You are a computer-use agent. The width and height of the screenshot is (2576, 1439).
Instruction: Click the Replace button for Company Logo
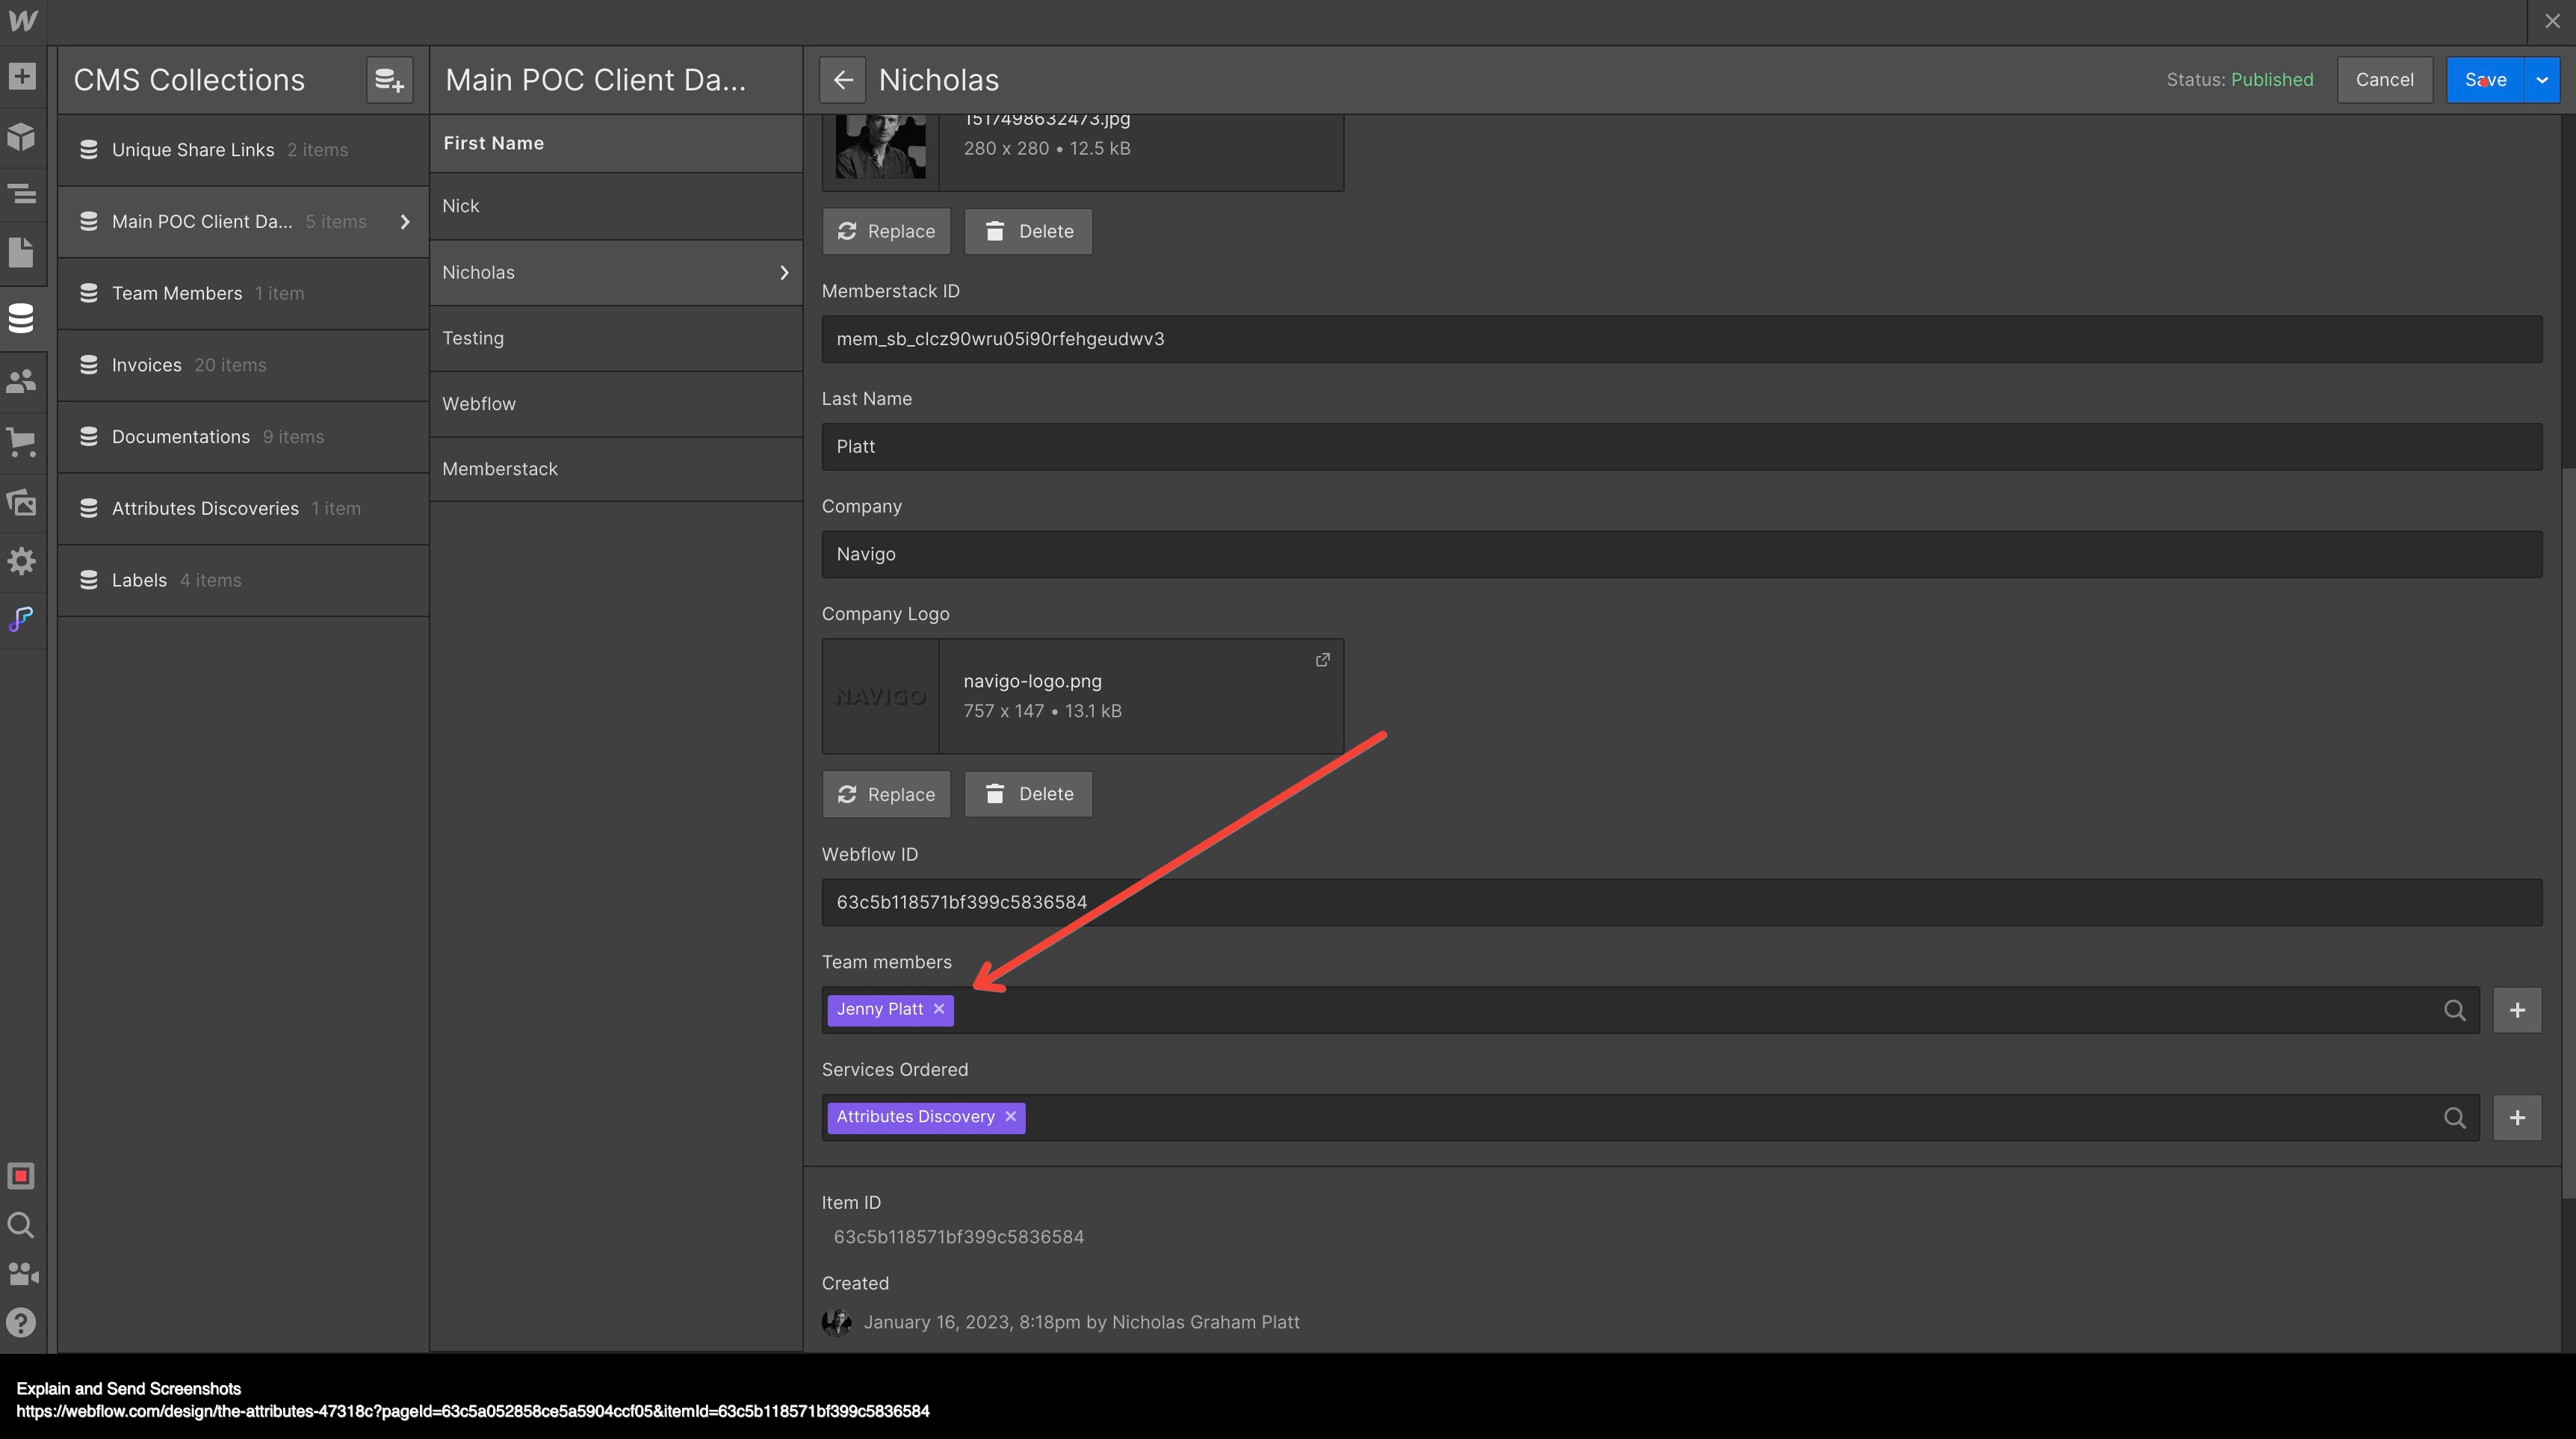point(886,793)
